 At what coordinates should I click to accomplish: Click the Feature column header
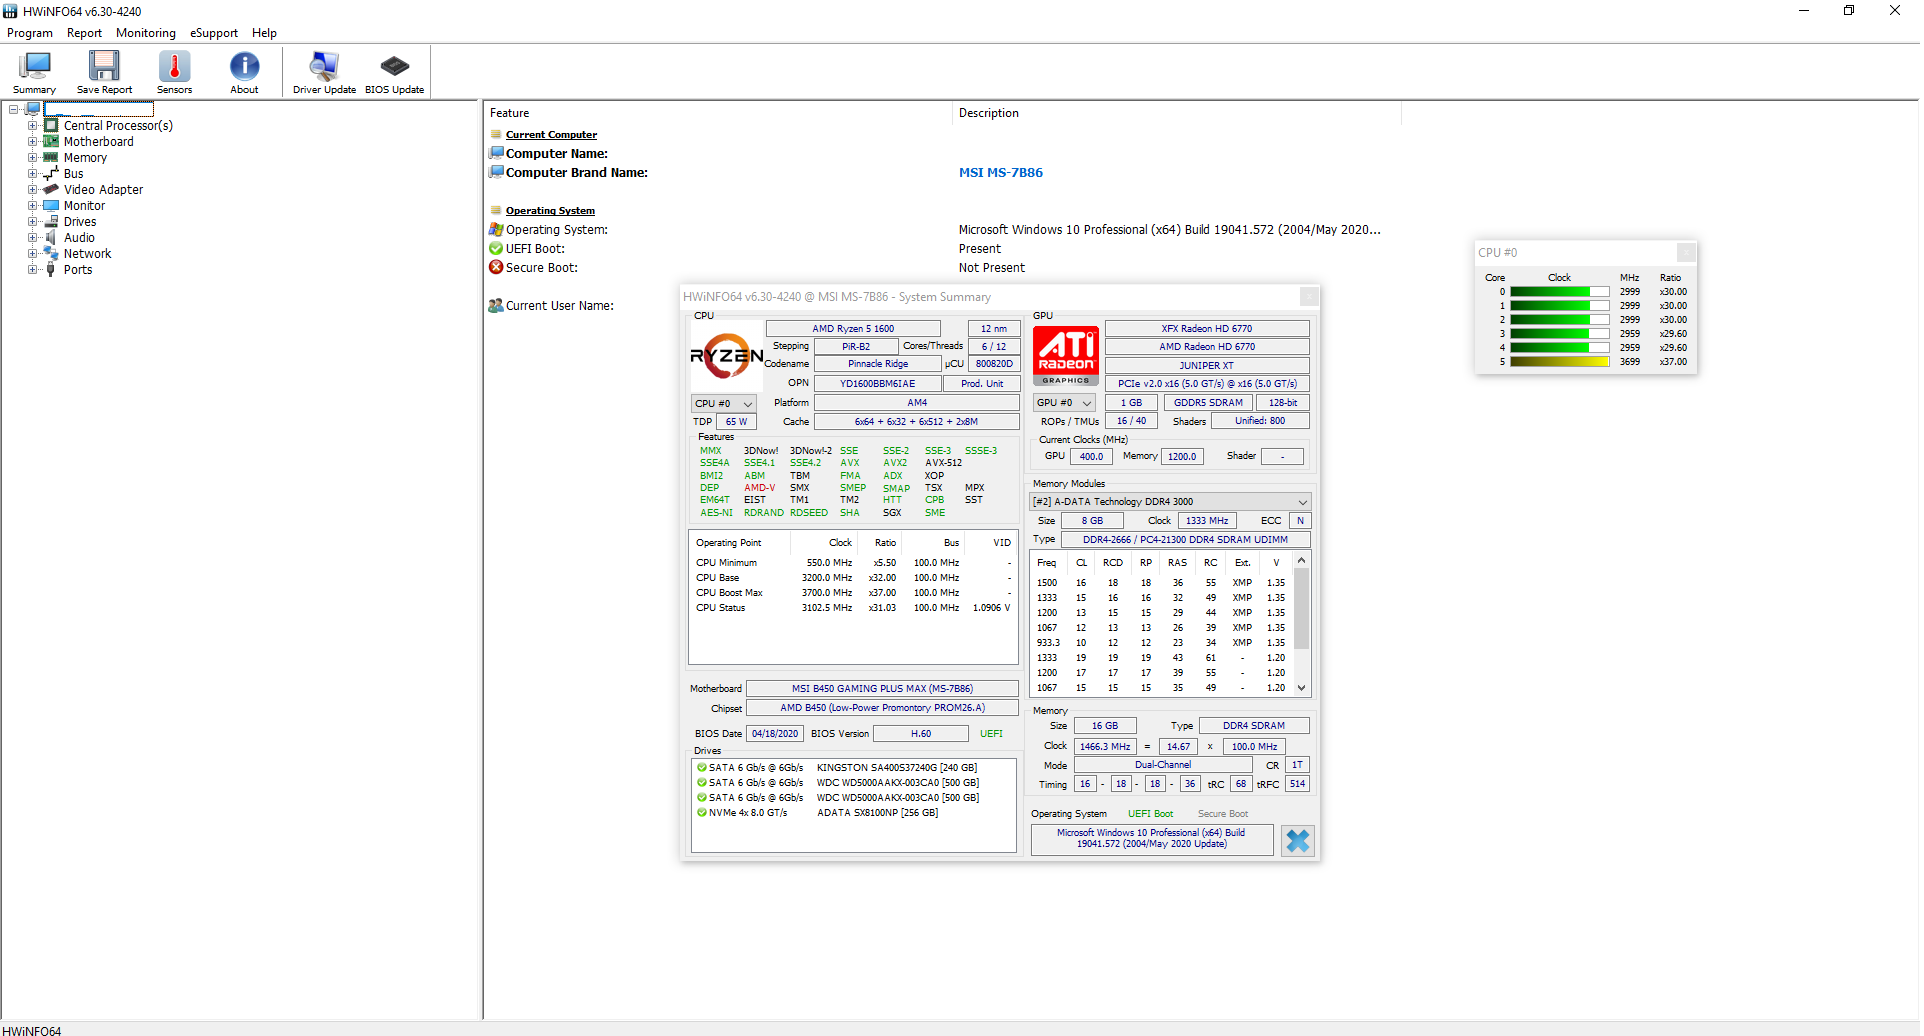tap(718, 114)
